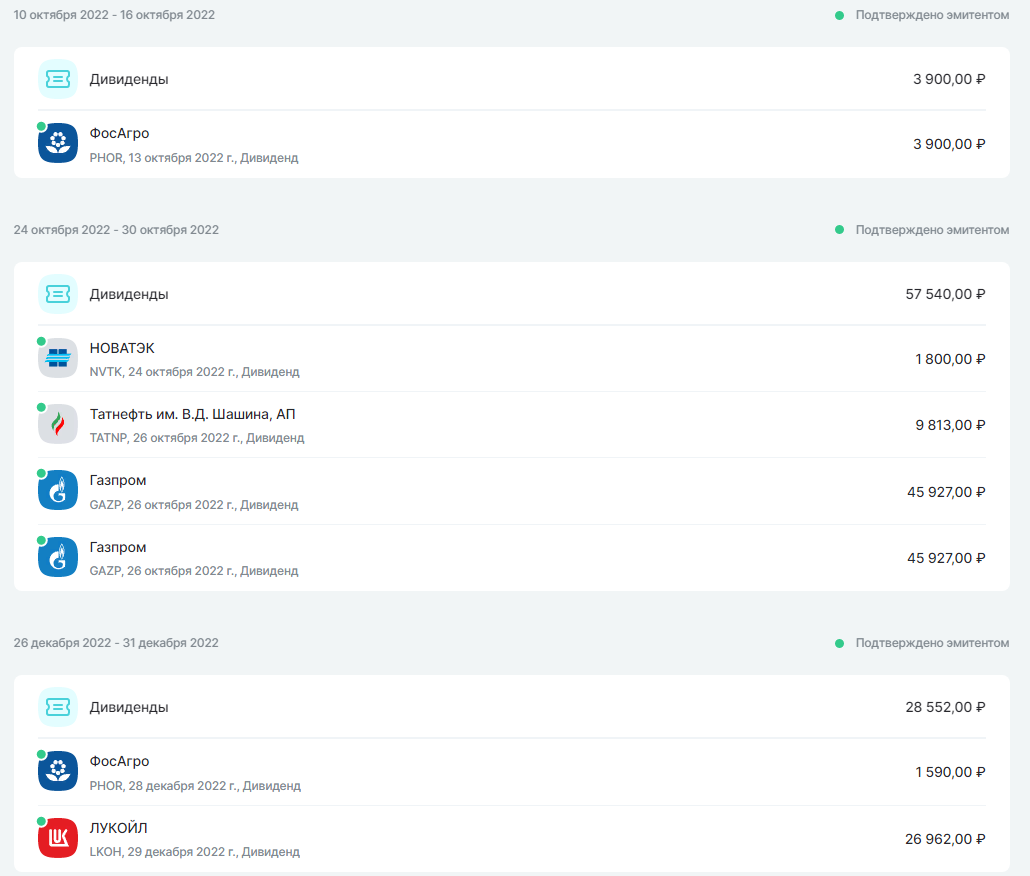Click dividends icon beside 28 552,00 ₽
Image resolution: width=1030 pixels, height=876 pixels.
pyautogui.click(x=58, y=707)
